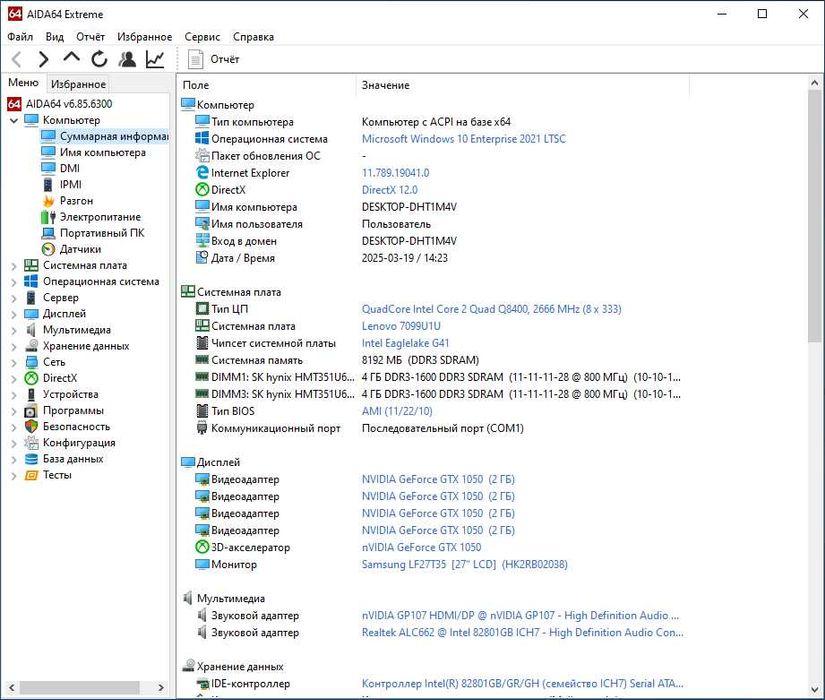The width and height of the screenshot is (825, 700).
Task: Select the Разгон flame icon item
Action: click(x=75, y=201)
